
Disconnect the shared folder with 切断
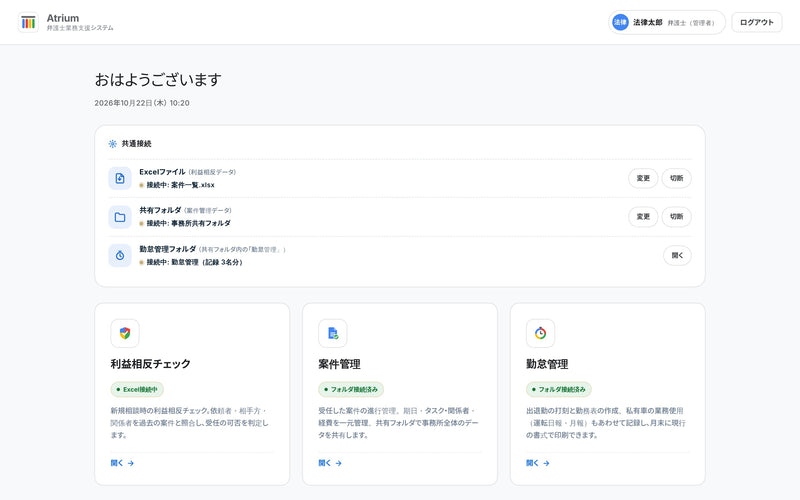[677, 217]
